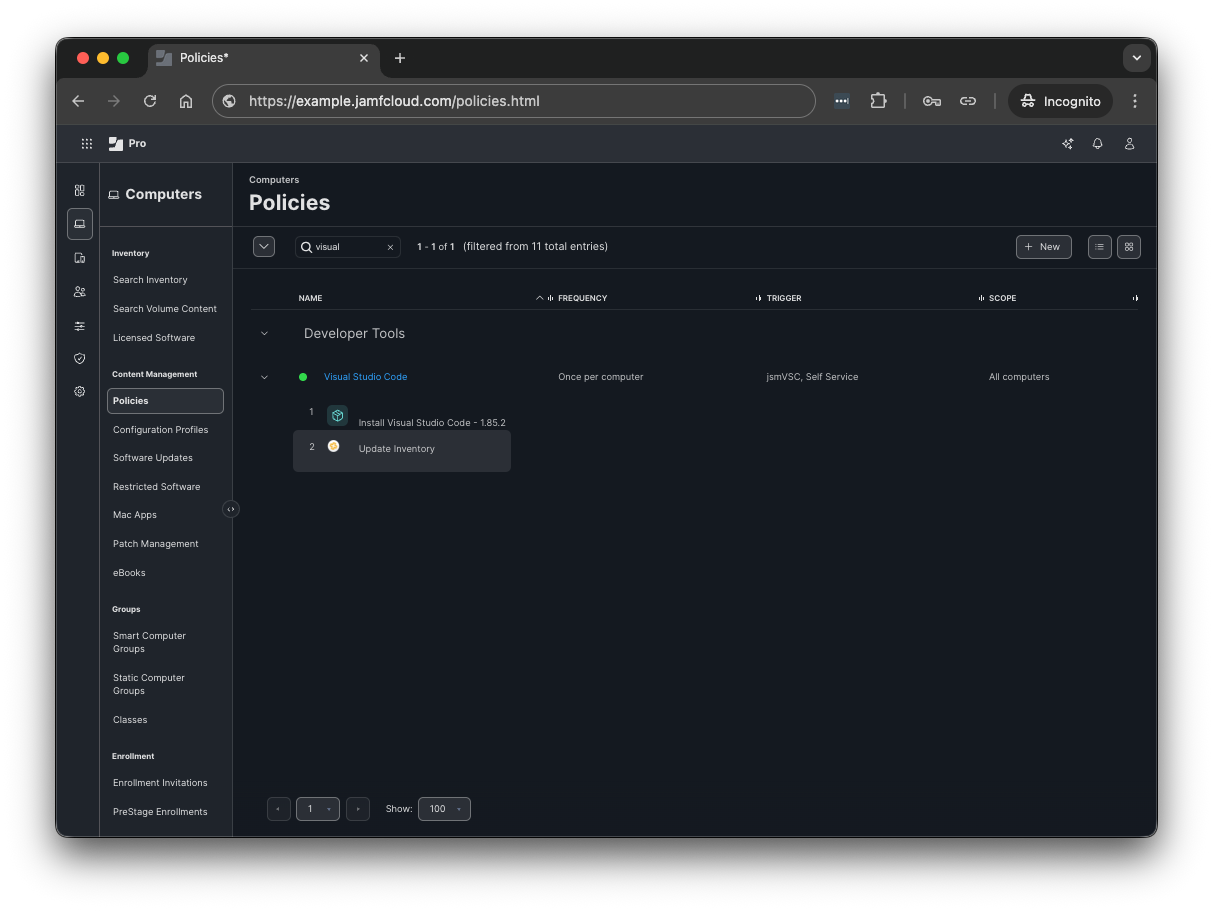Open the Show 100 entries dropdown
Image resolution: width=1213 pixels, height=911 pixels.
(444, 809)
